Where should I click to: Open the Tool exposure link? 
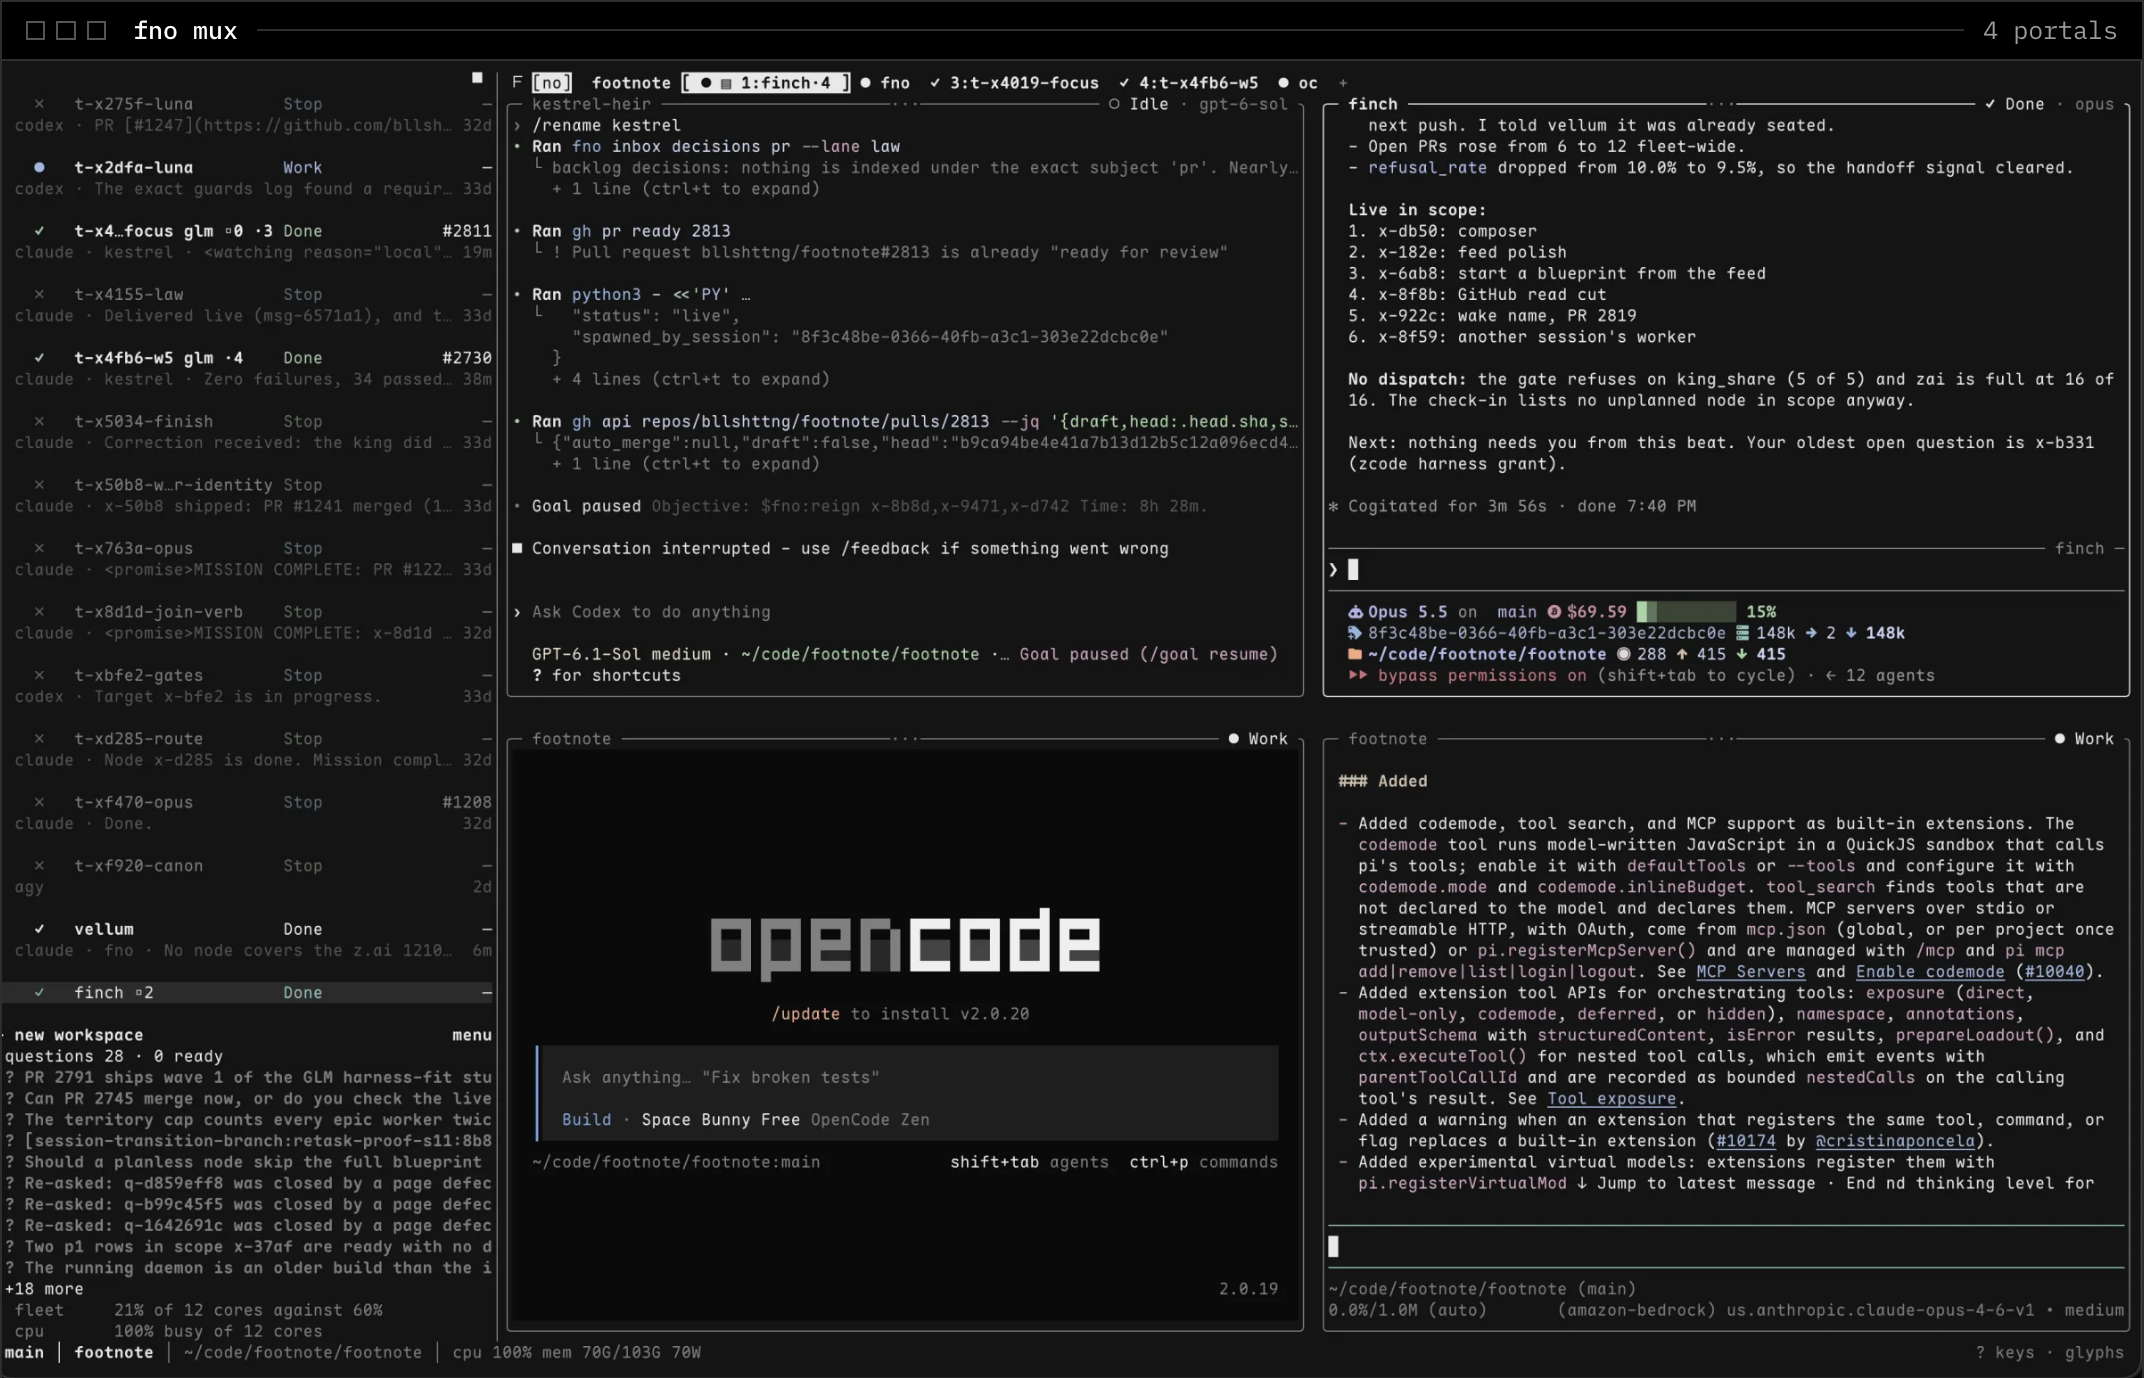click(1611, 1099)
